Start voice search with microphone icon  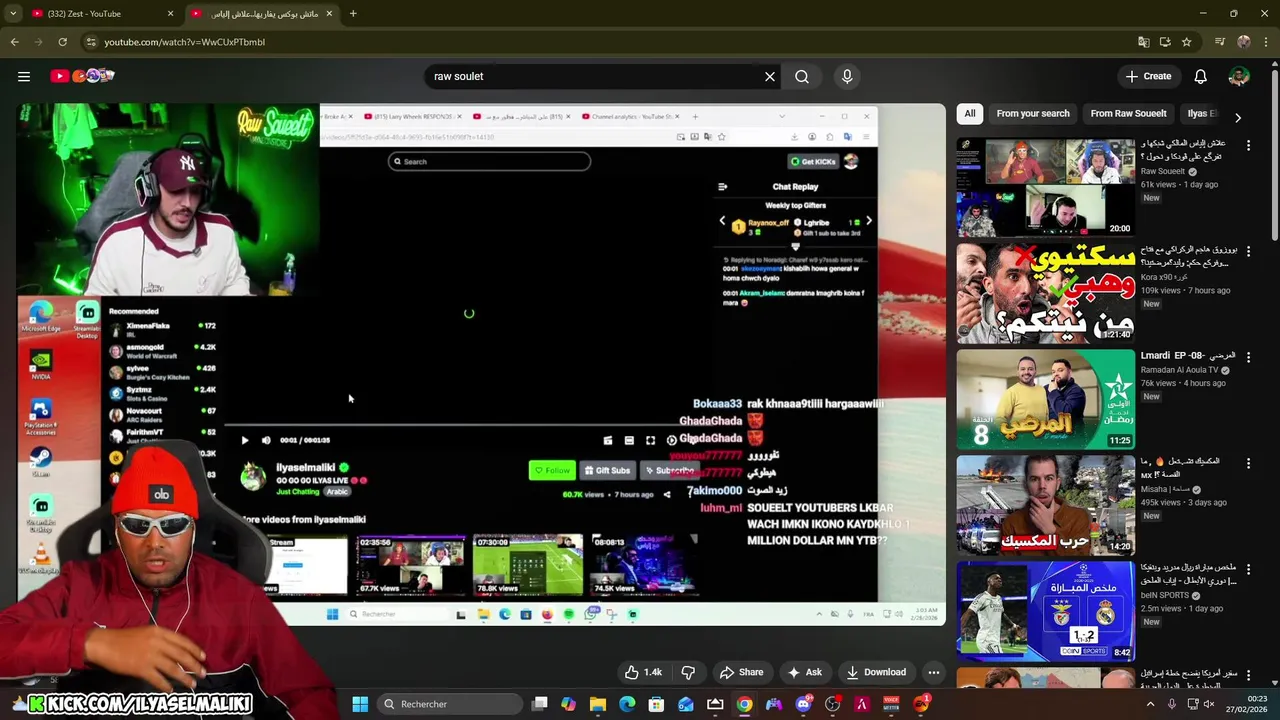(x=847, y=76)
